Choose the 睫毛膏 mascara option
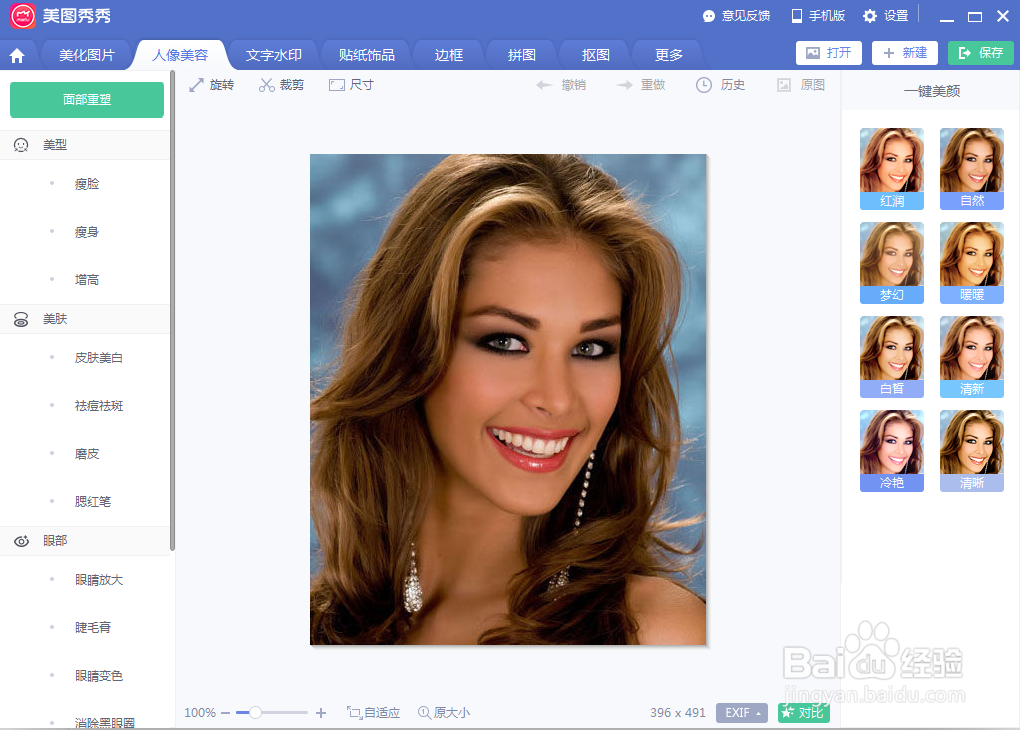 pos(93,628)
